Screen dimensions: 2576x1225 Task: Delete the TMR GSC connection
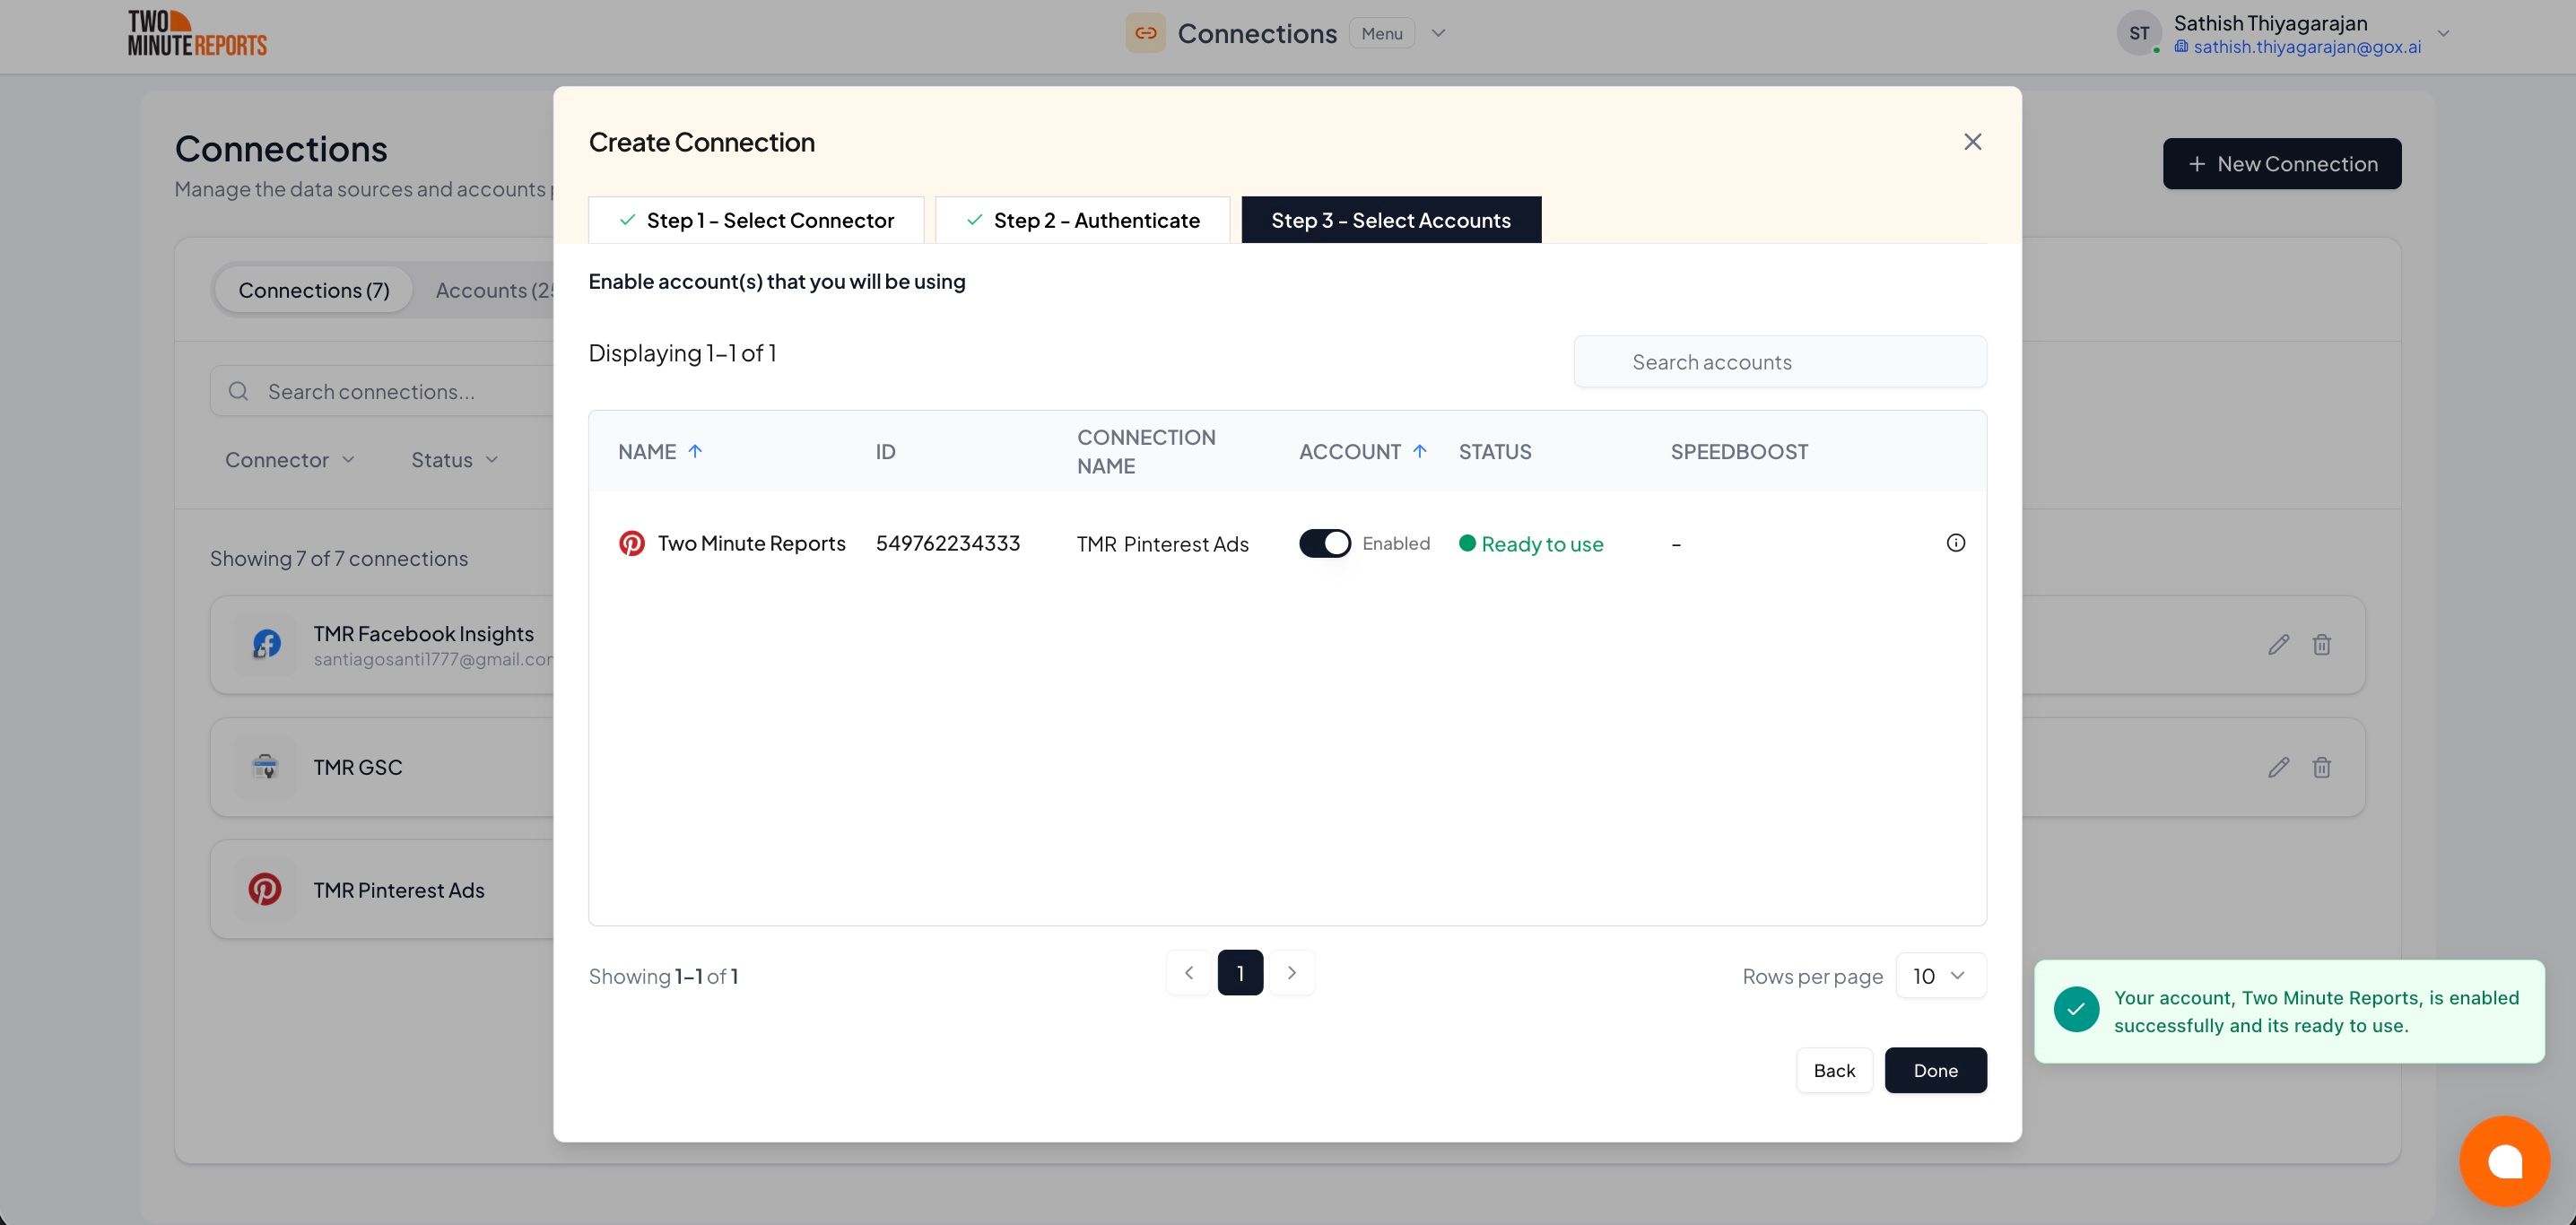(2321, 767)
